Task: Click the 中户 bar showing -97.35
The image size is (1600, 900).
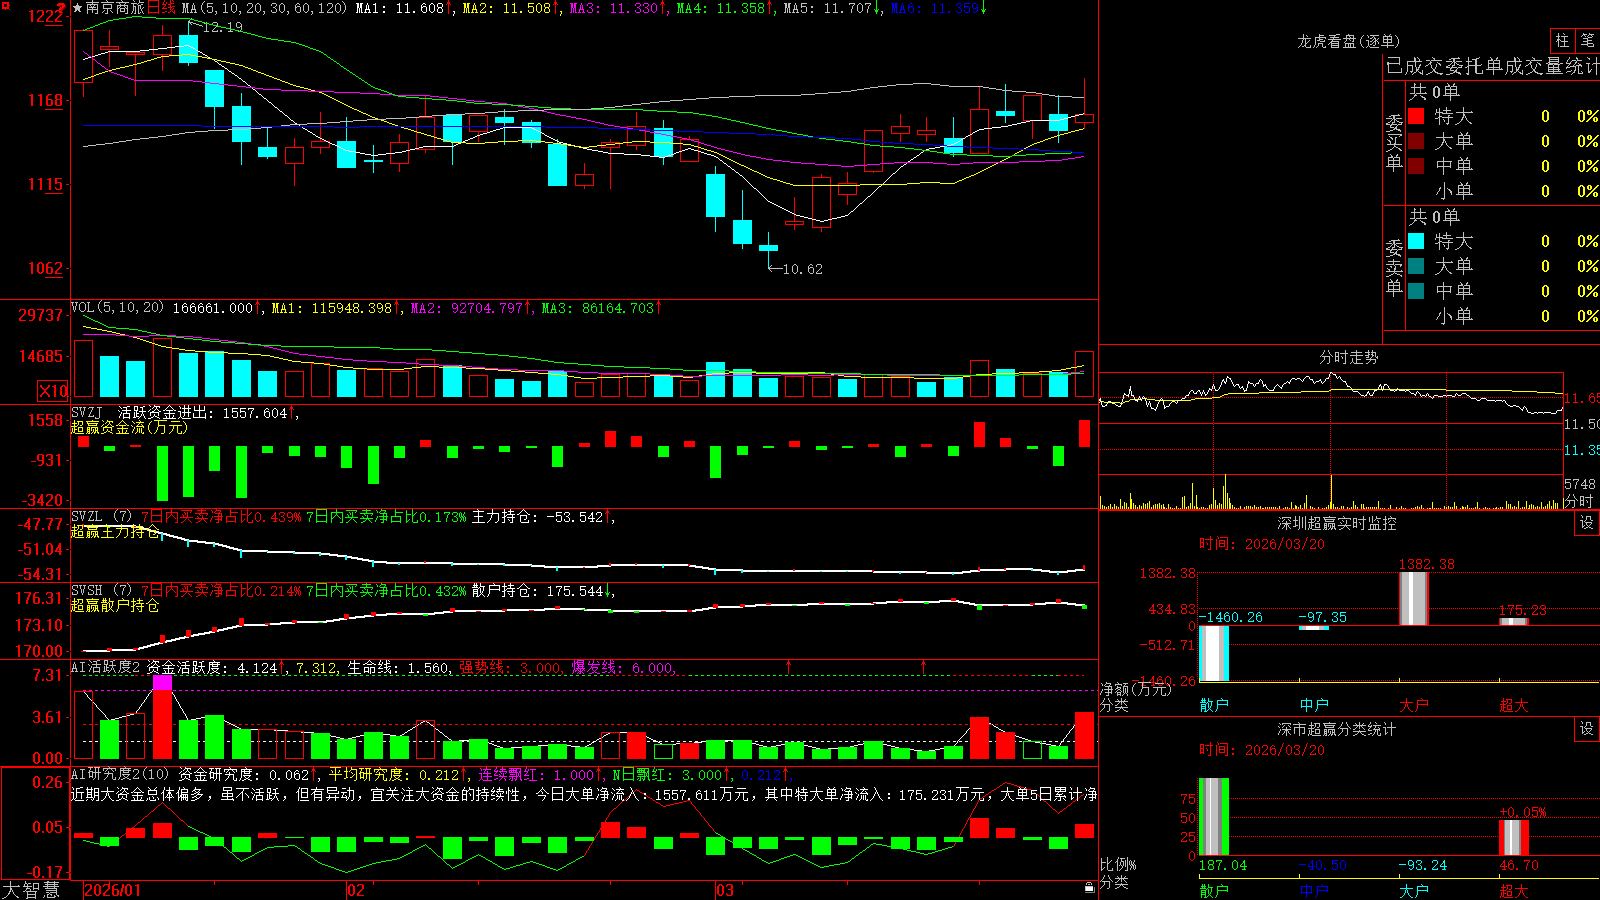Action: pos(1314,628)
